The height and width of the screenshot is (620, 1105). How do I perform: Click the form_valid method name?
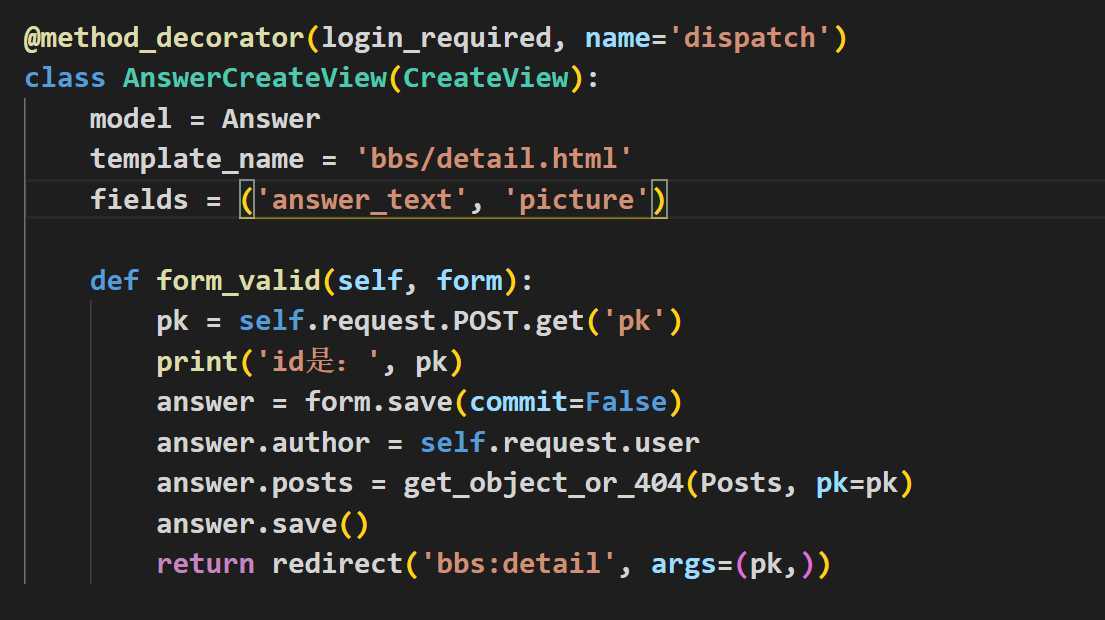pos(238,281)
